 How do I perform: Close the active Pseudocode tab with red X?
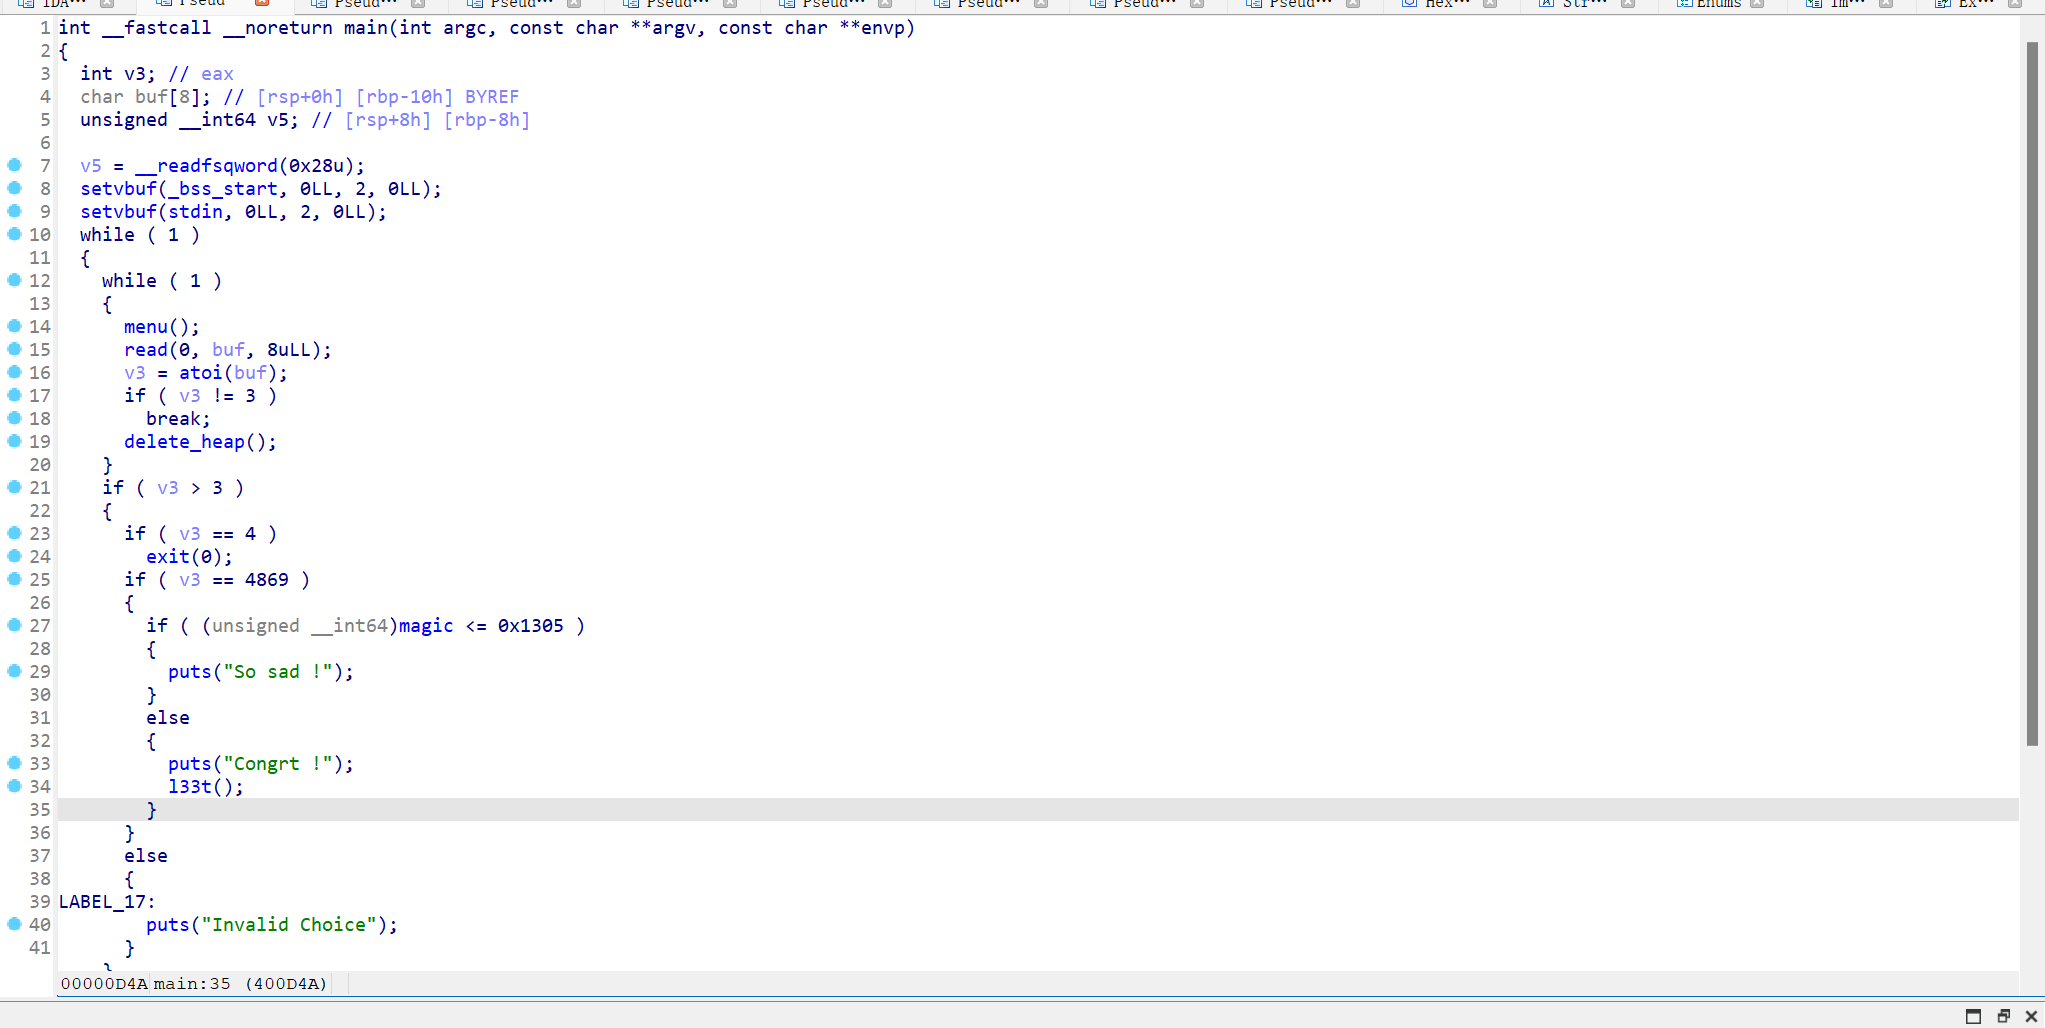coord(262,3)
